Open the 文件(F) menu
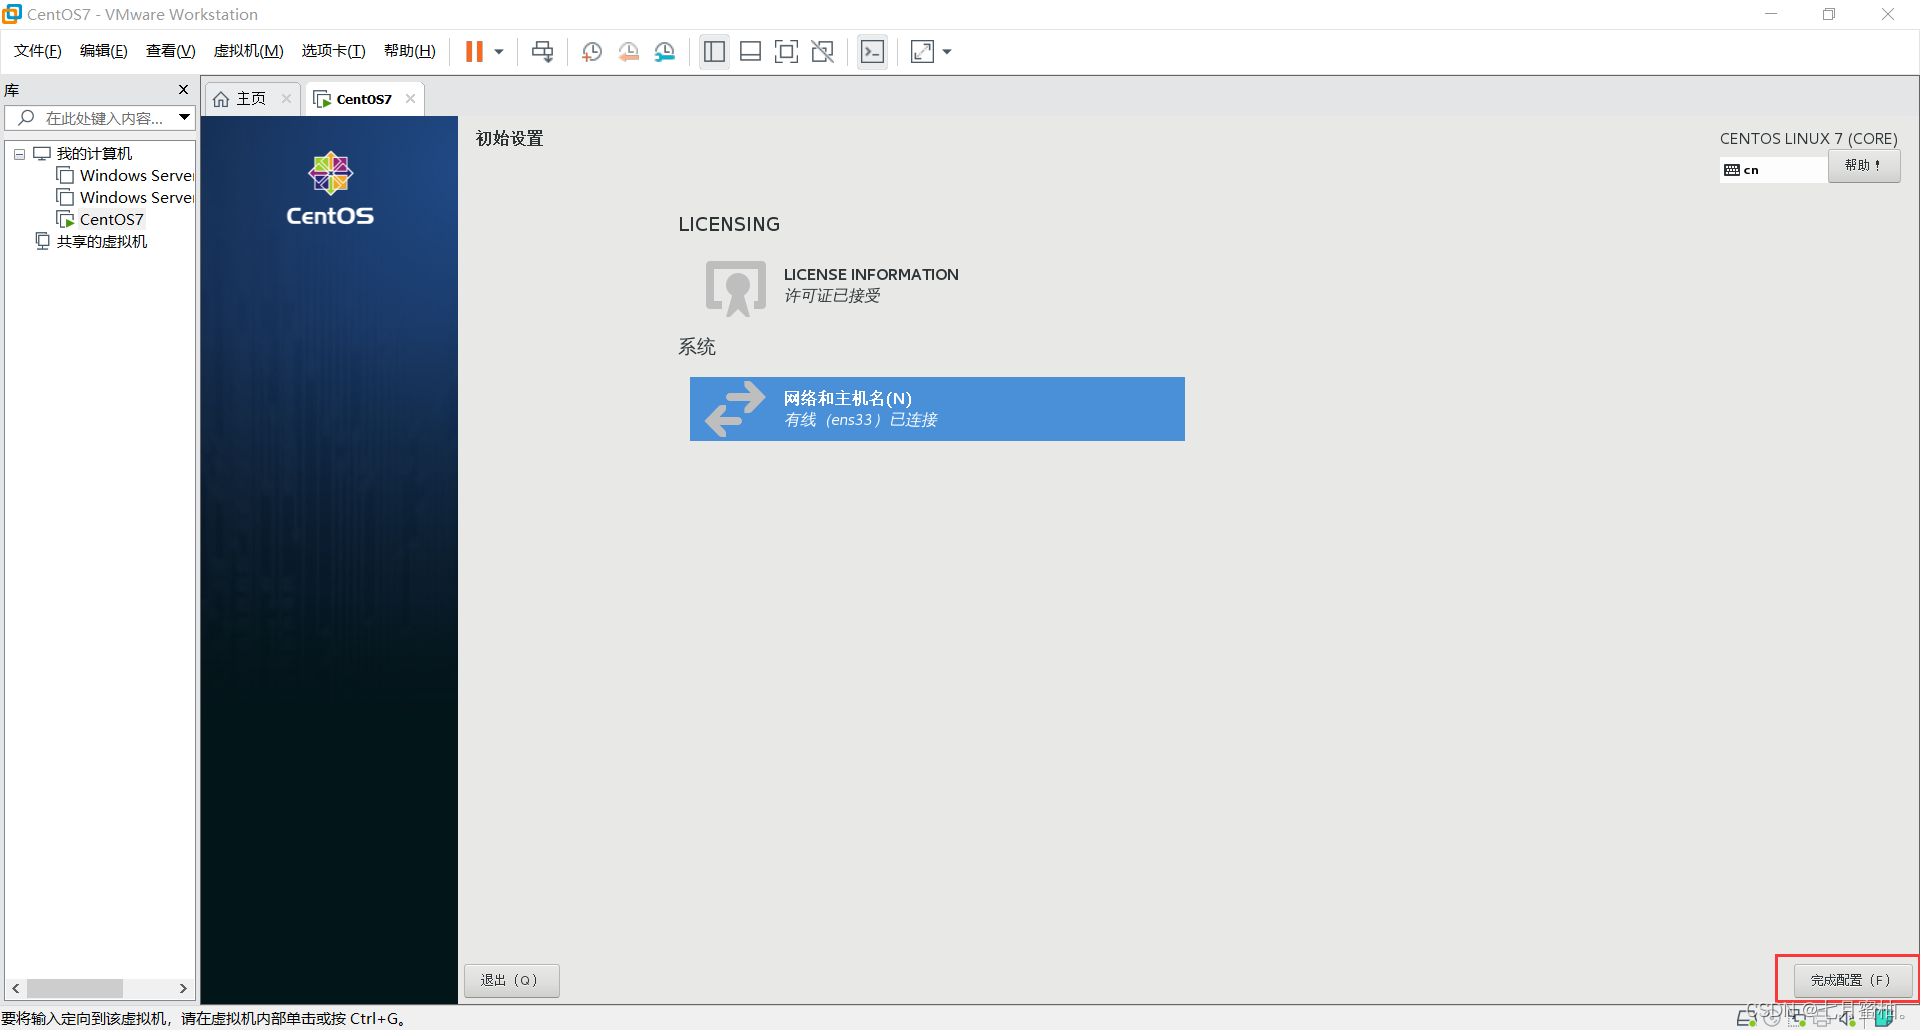Image resolution: width=1920 pixels, height=1030 pixels. tap(38, 51)
